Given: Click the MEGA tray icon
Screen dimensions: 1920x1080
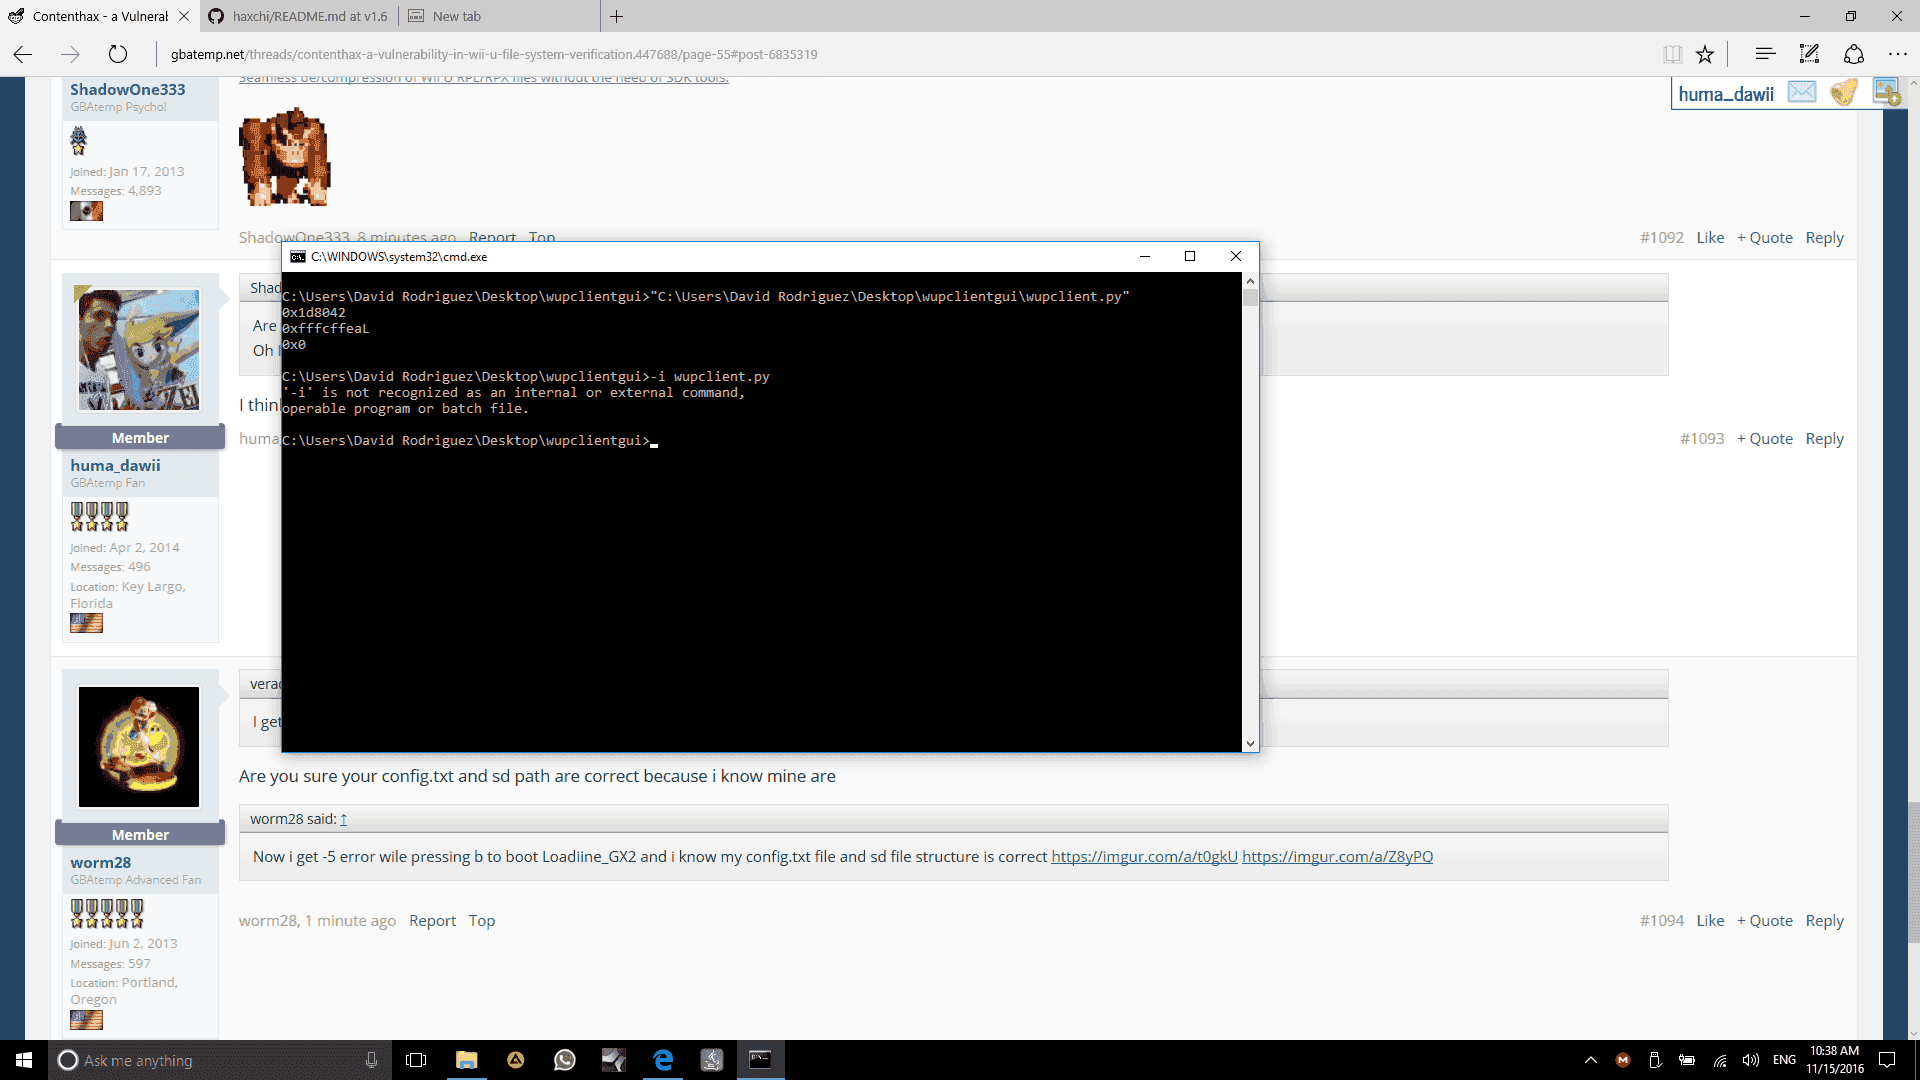Looking at the screenshot, I should point(1623,1060).
